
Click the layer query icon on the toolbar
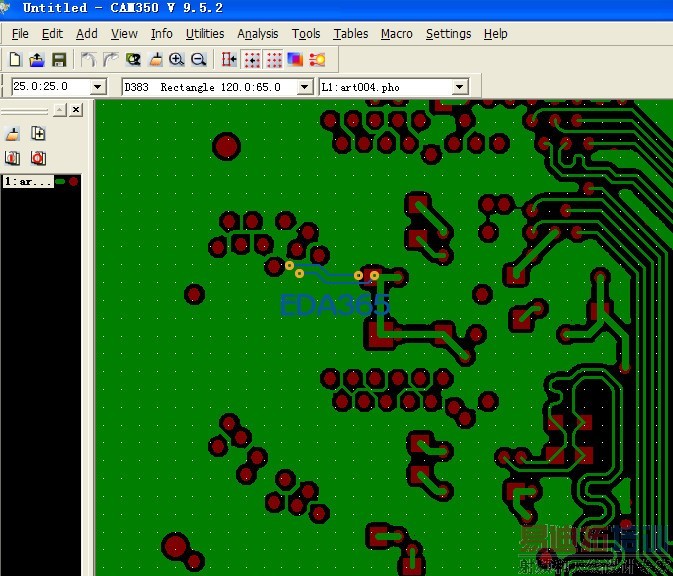(x=133, y=59)
